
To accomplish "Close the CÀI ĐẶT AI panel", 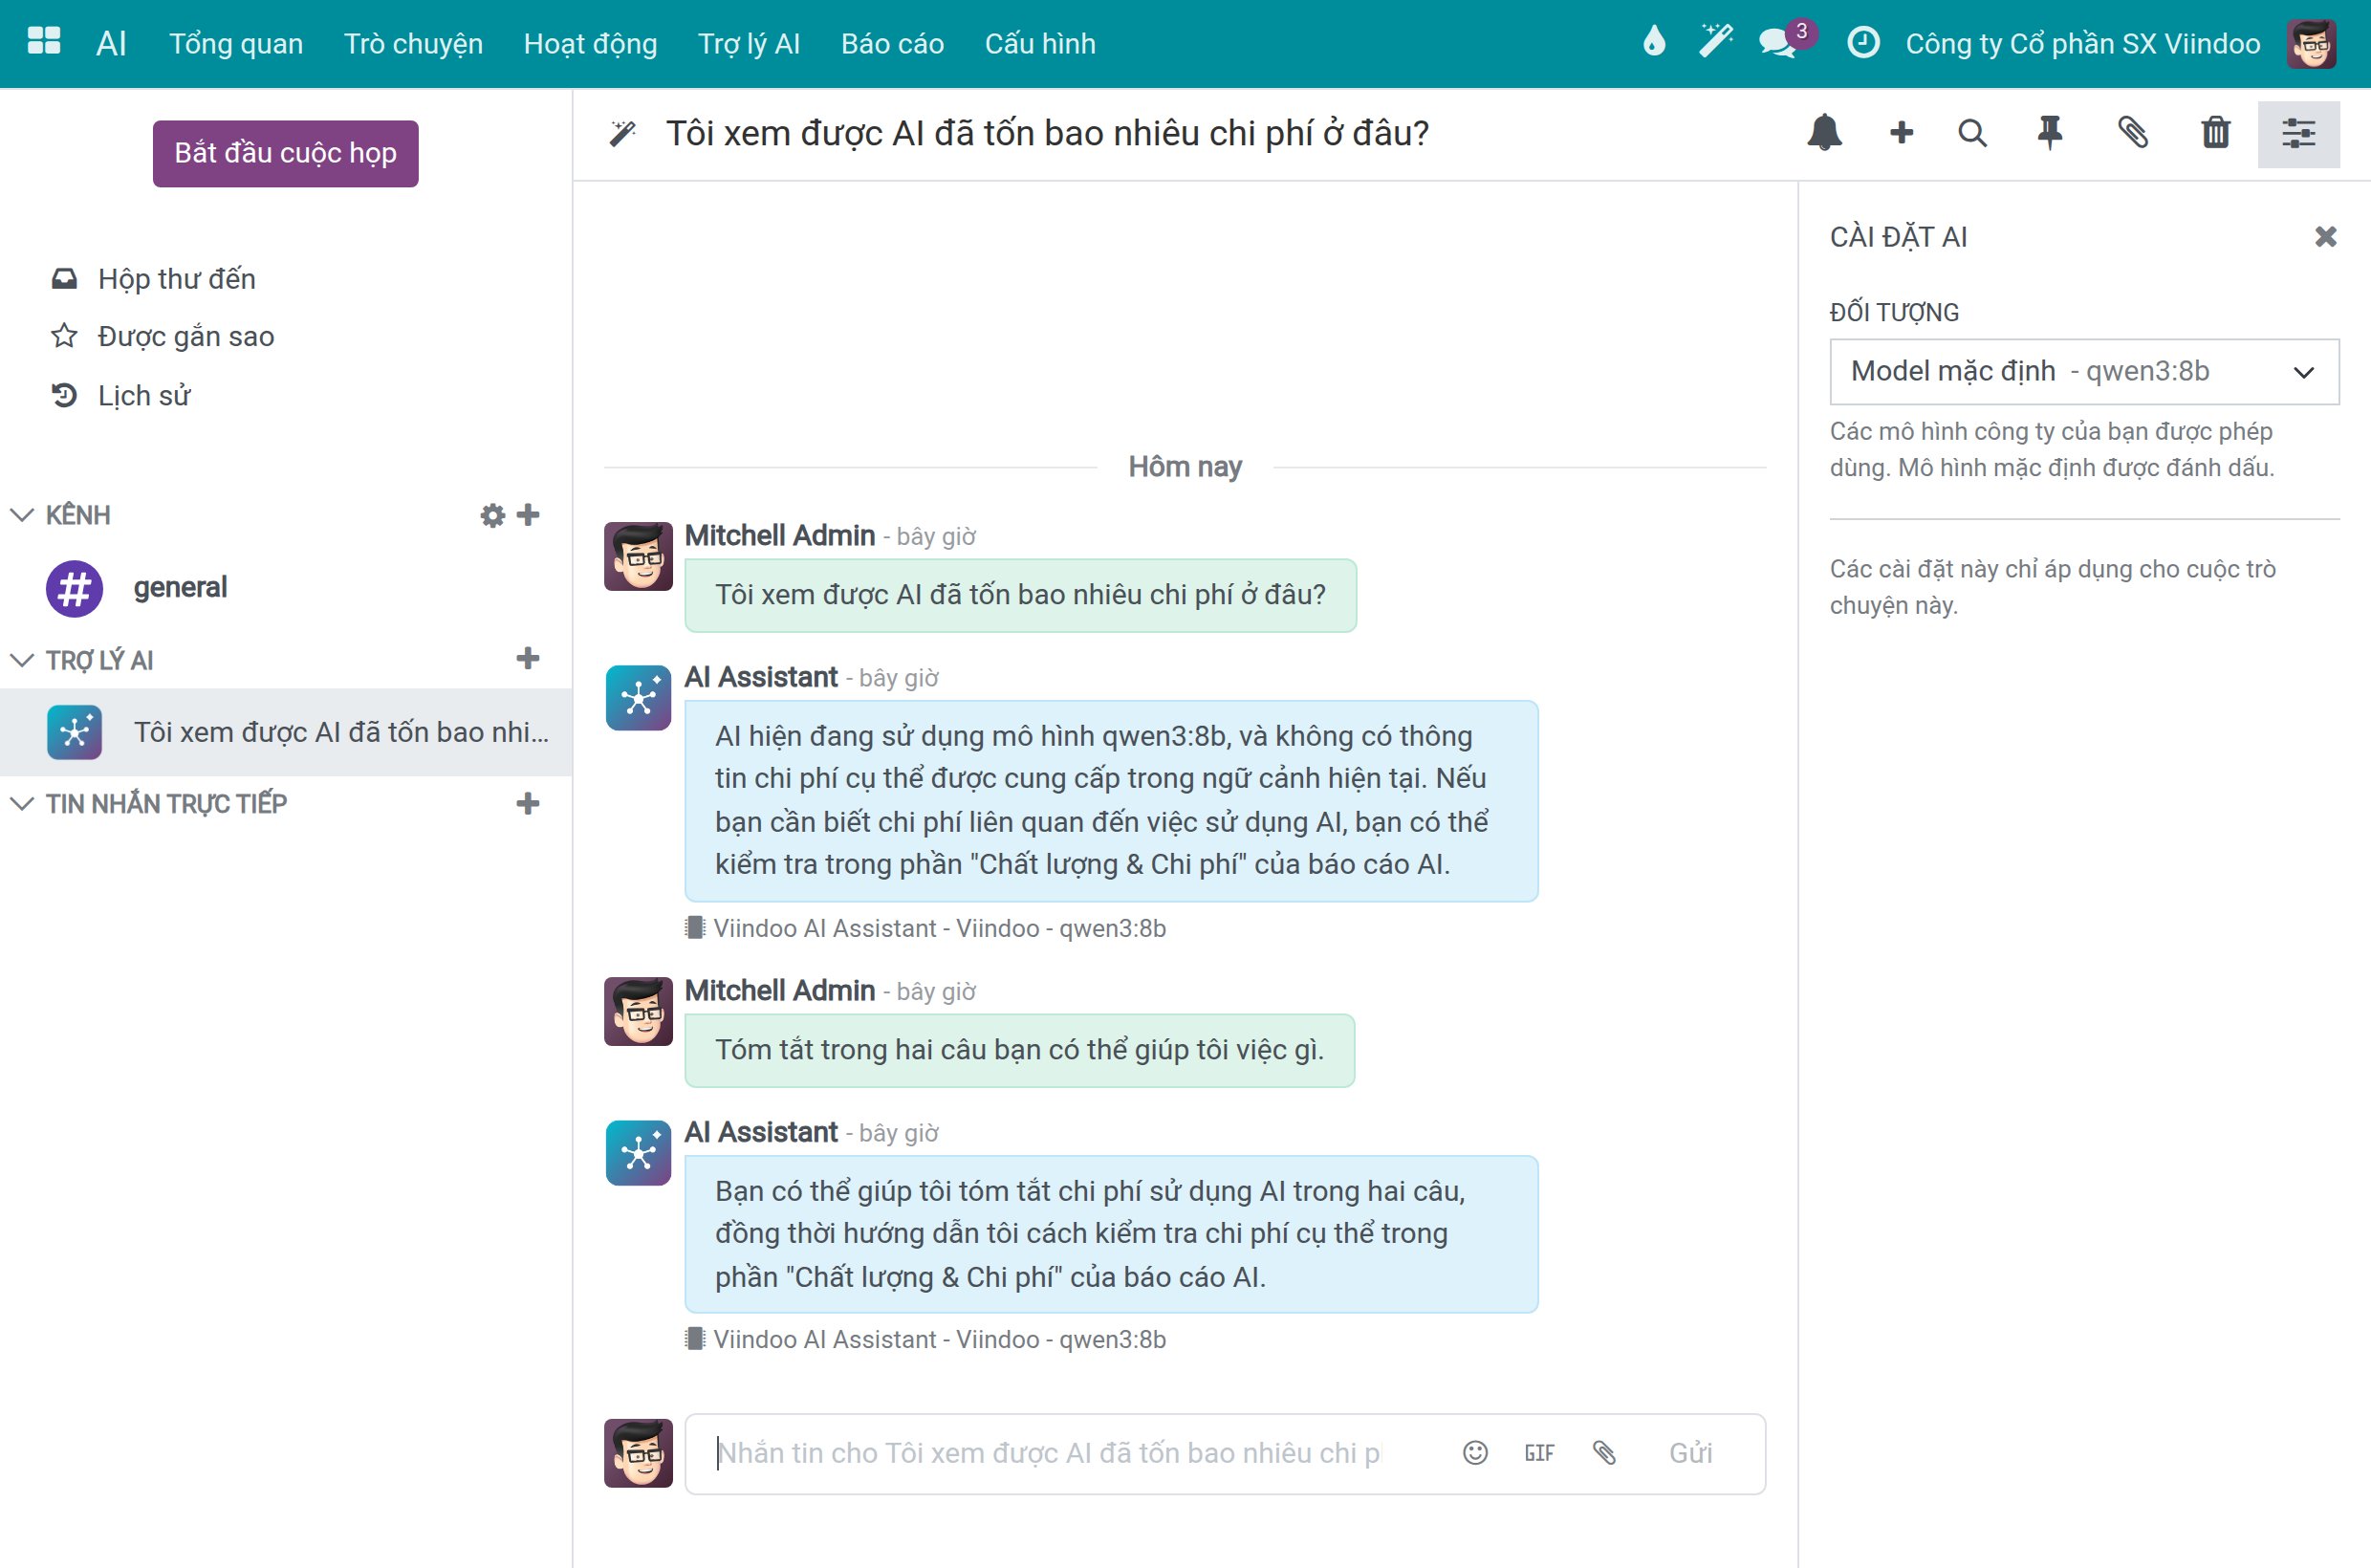I will (x=2325, y=237).
